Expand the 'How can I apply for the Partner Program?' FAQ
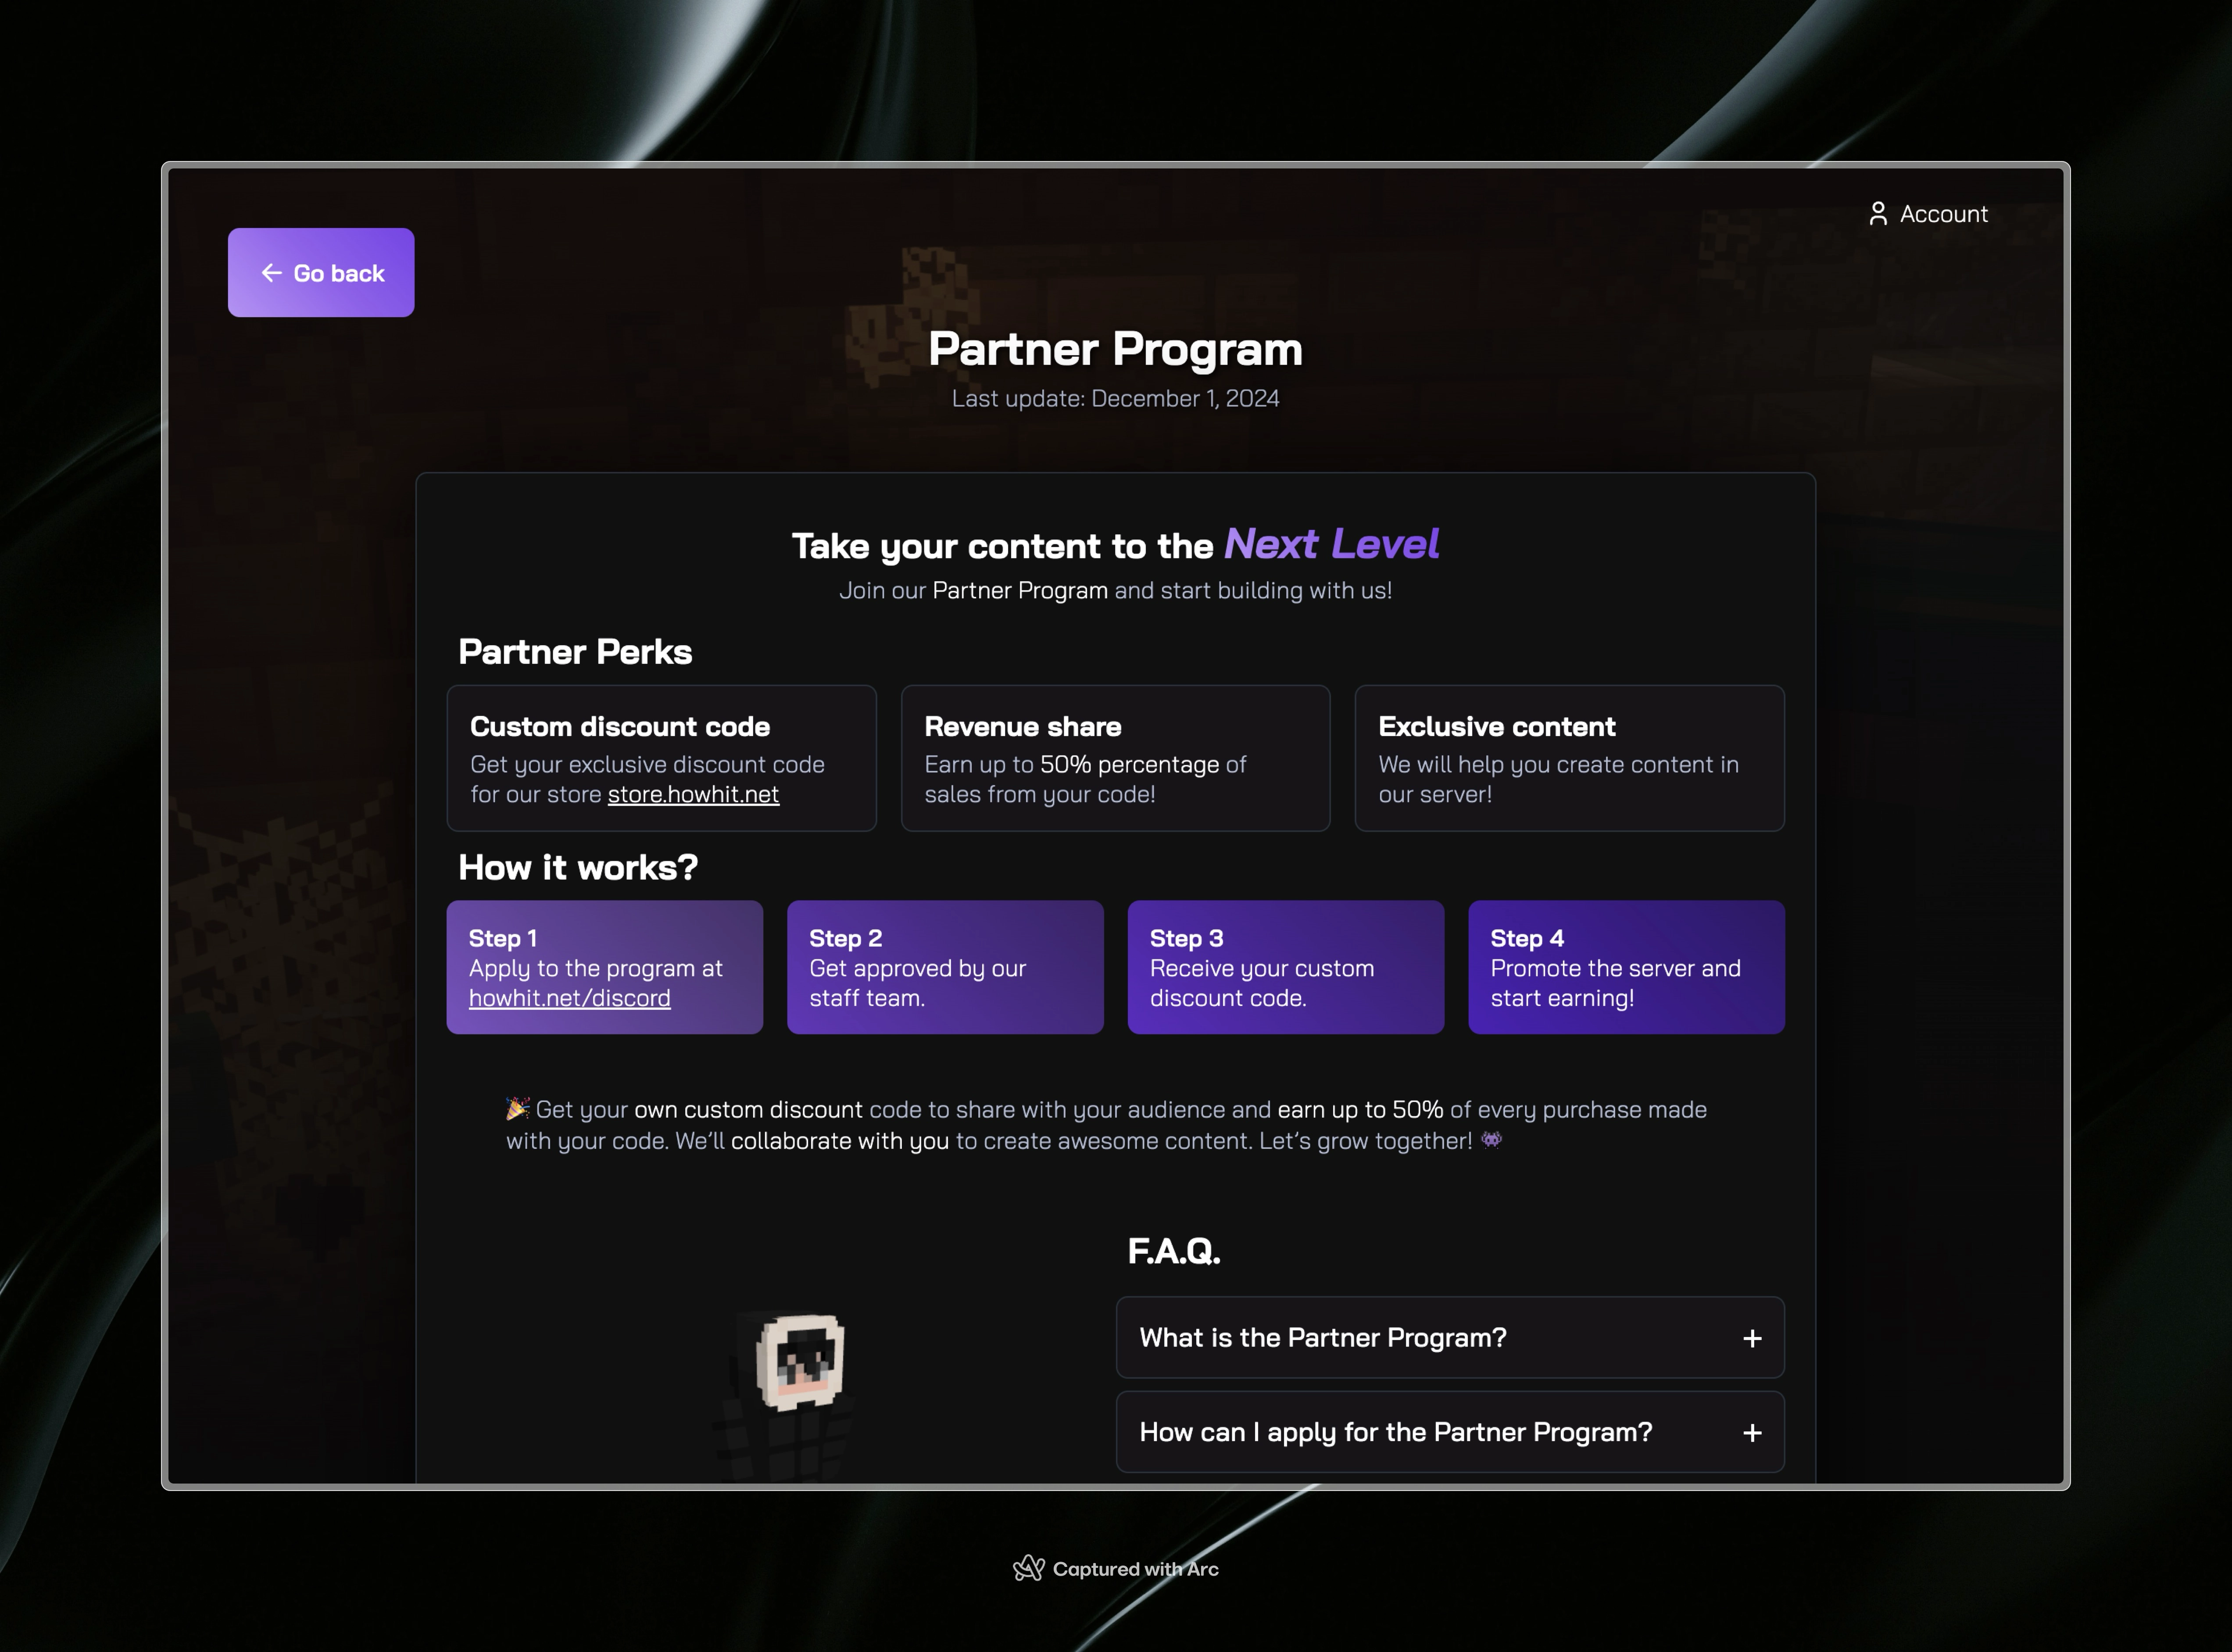Viewport: 2232px width, 1652px height. [1449, 1432]
